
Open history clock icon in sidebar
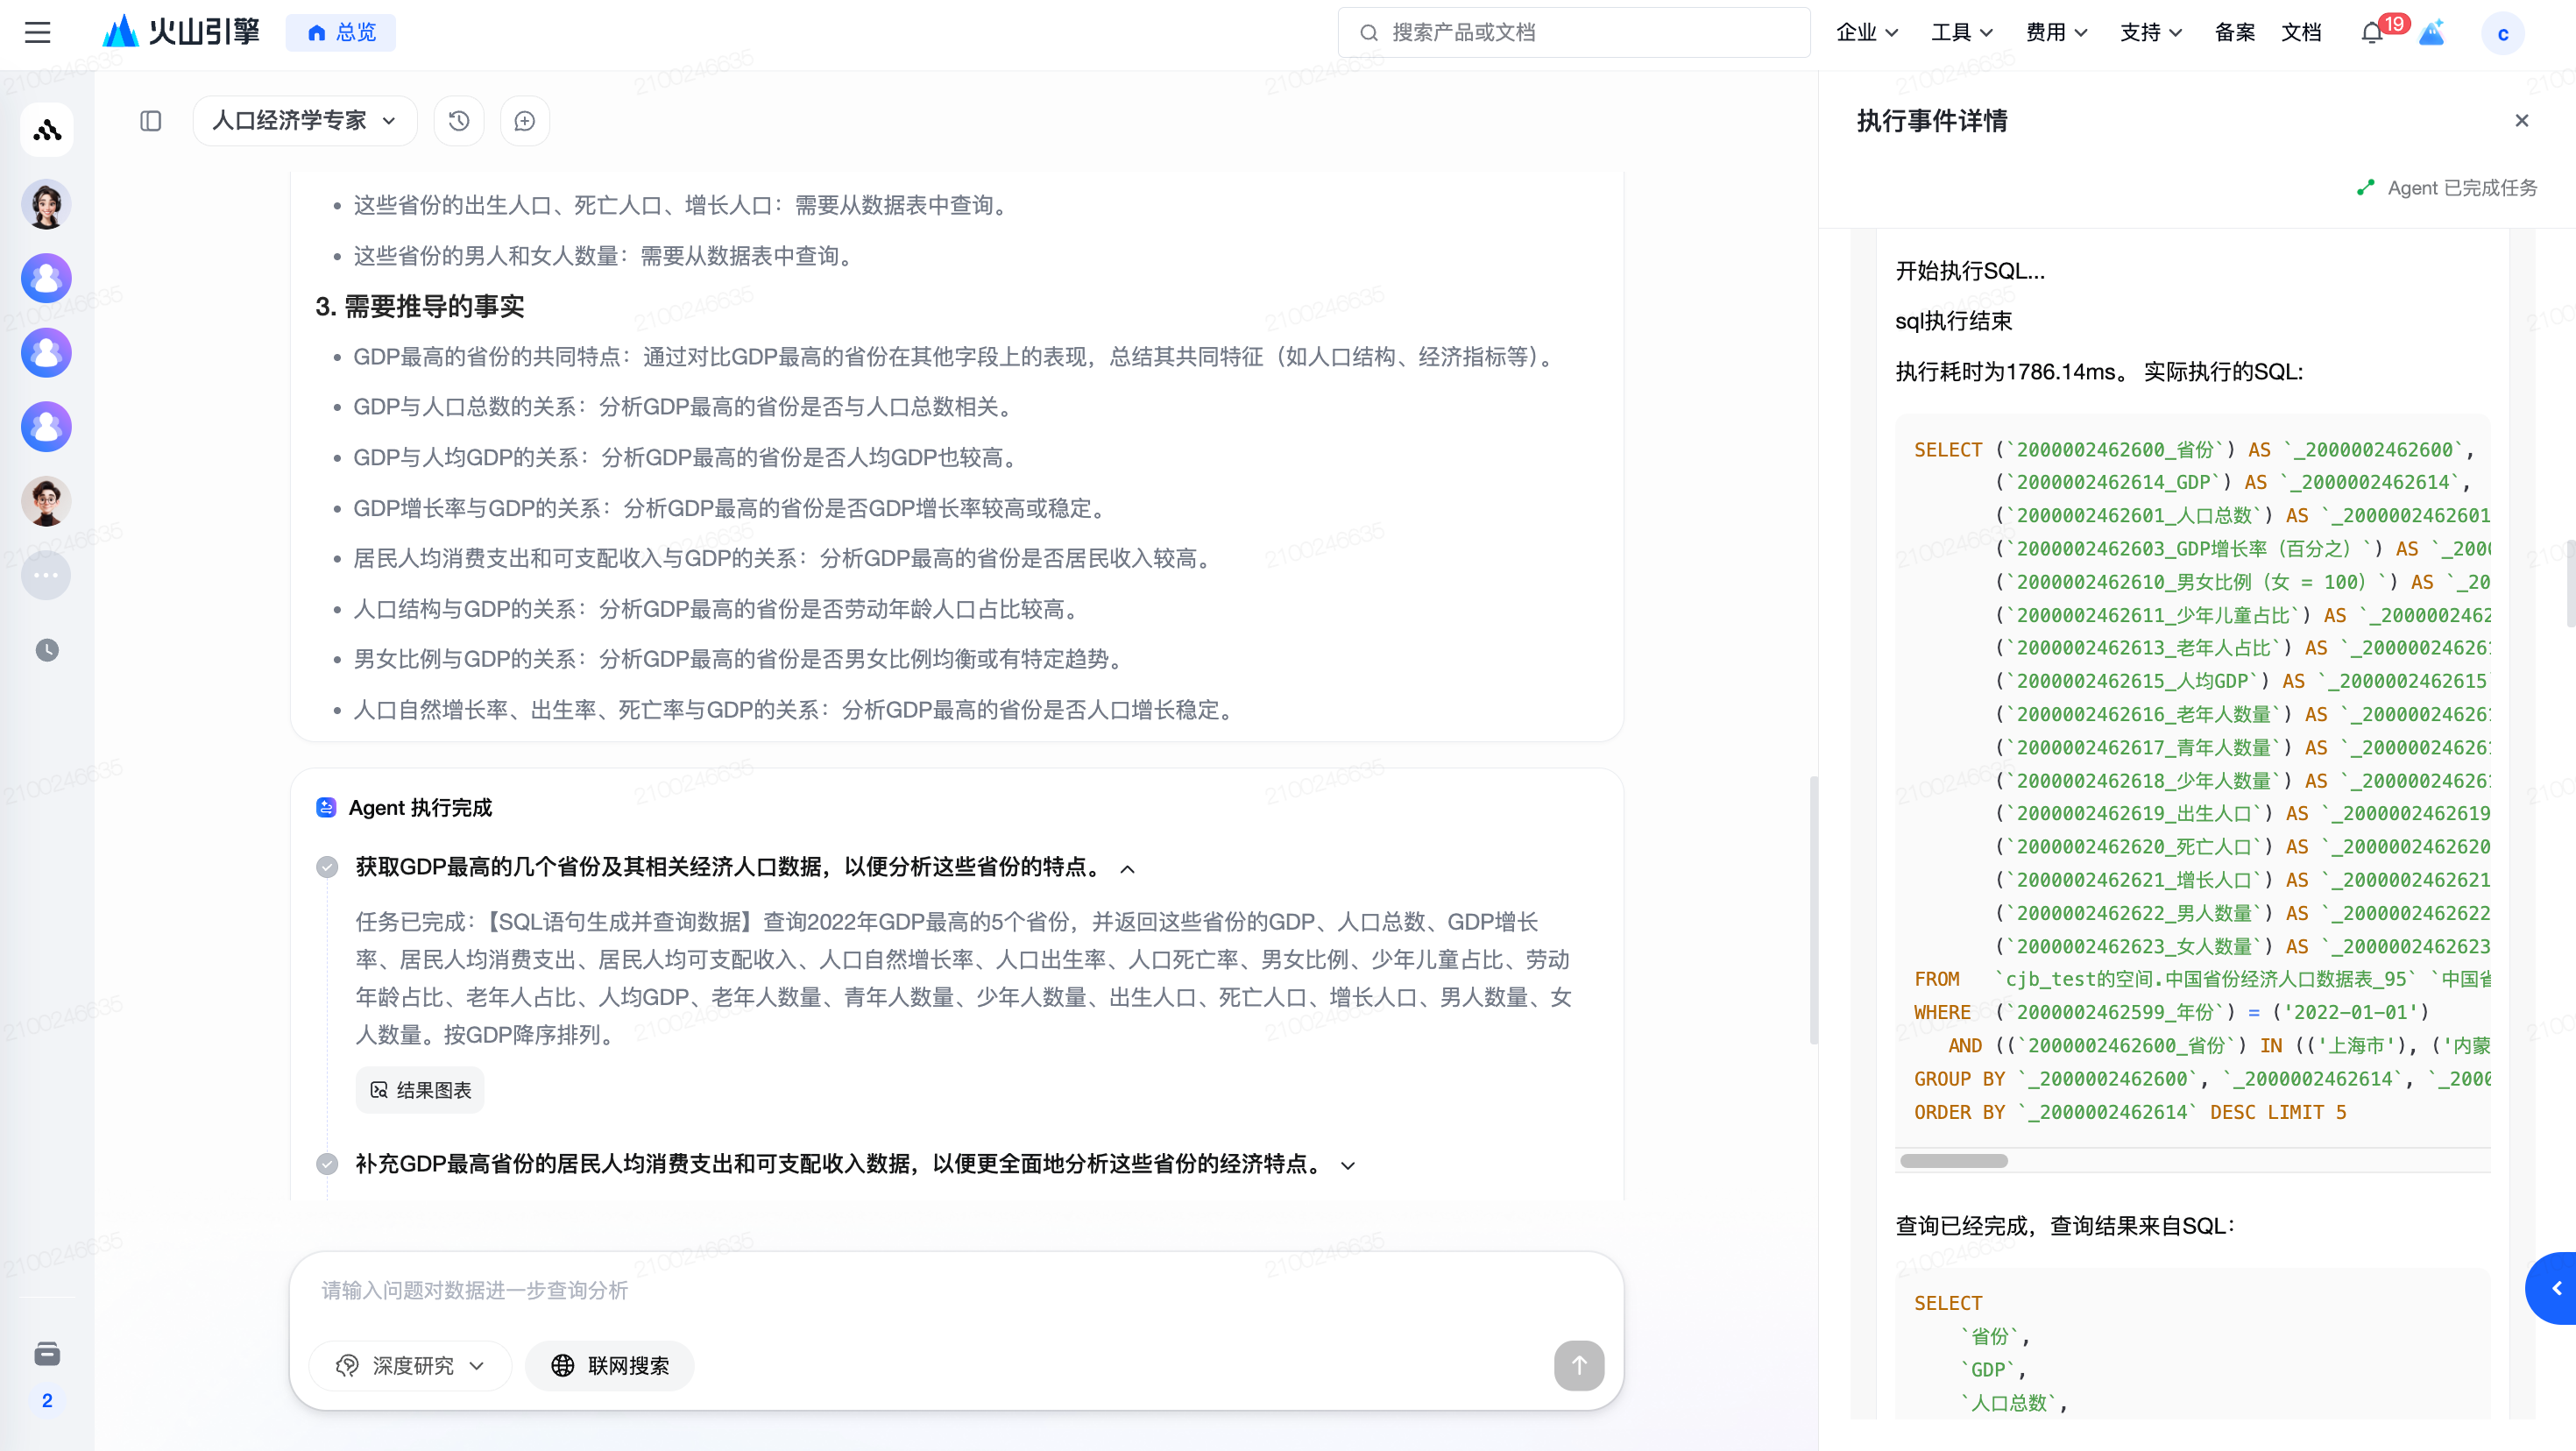(47, 650)
